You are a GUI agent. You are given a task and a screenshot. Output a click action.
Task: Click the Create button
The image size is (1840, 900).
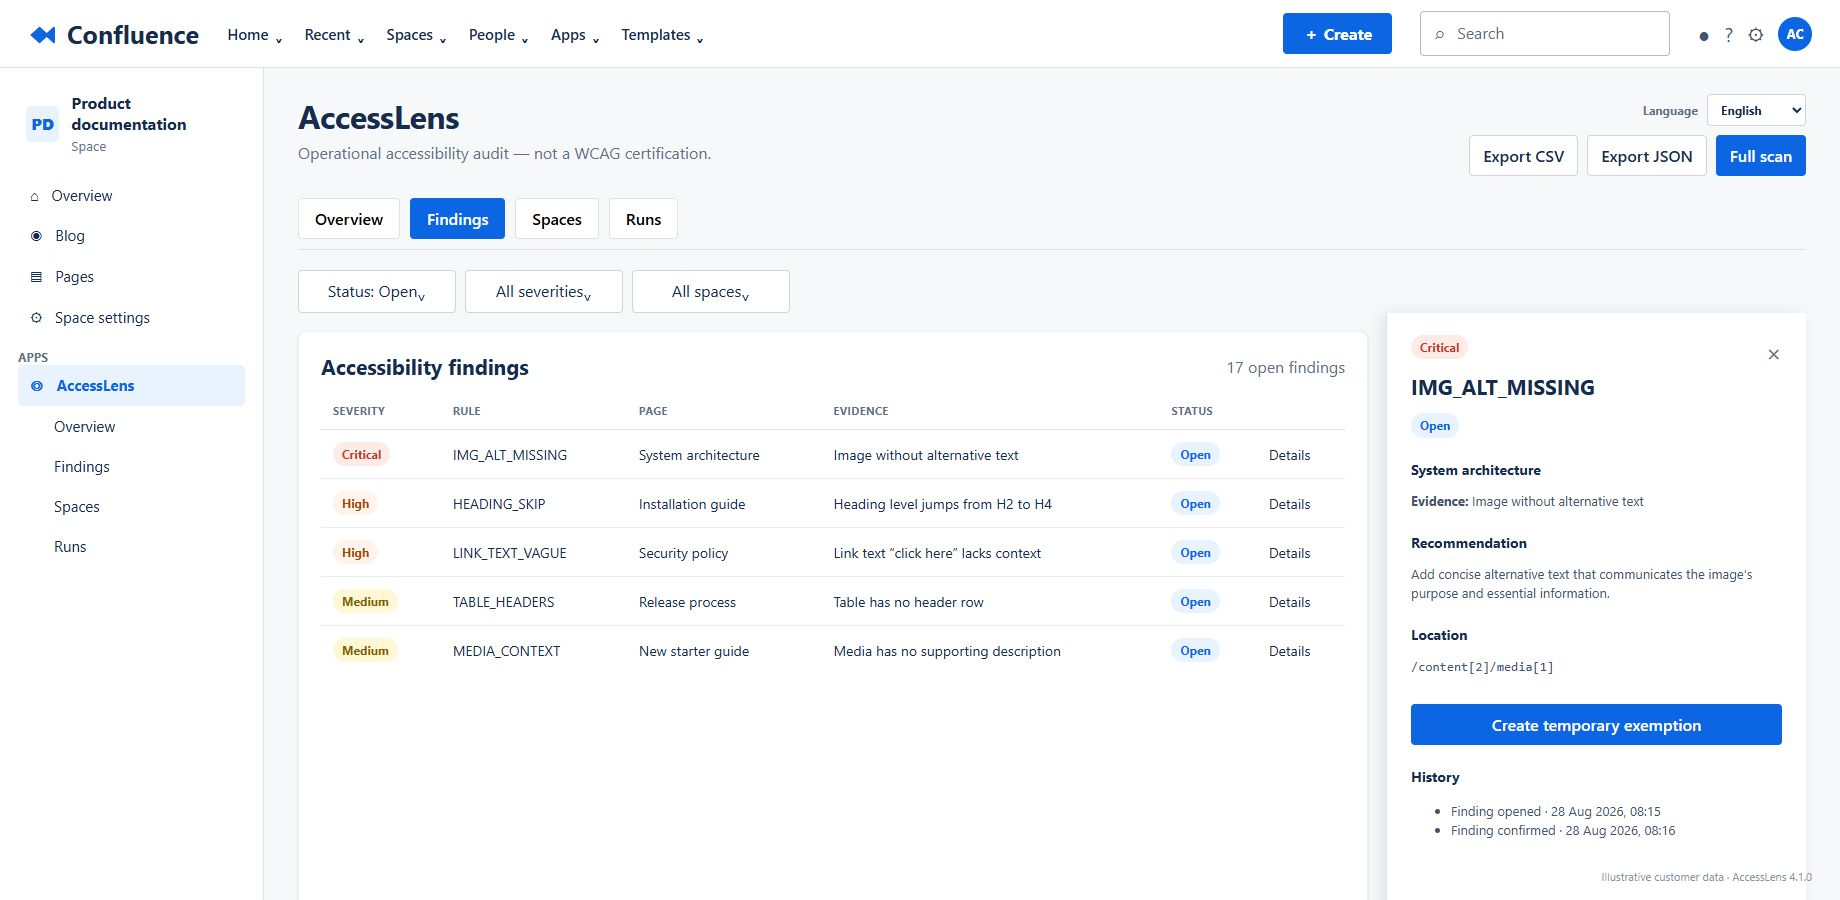point(1337,34)
